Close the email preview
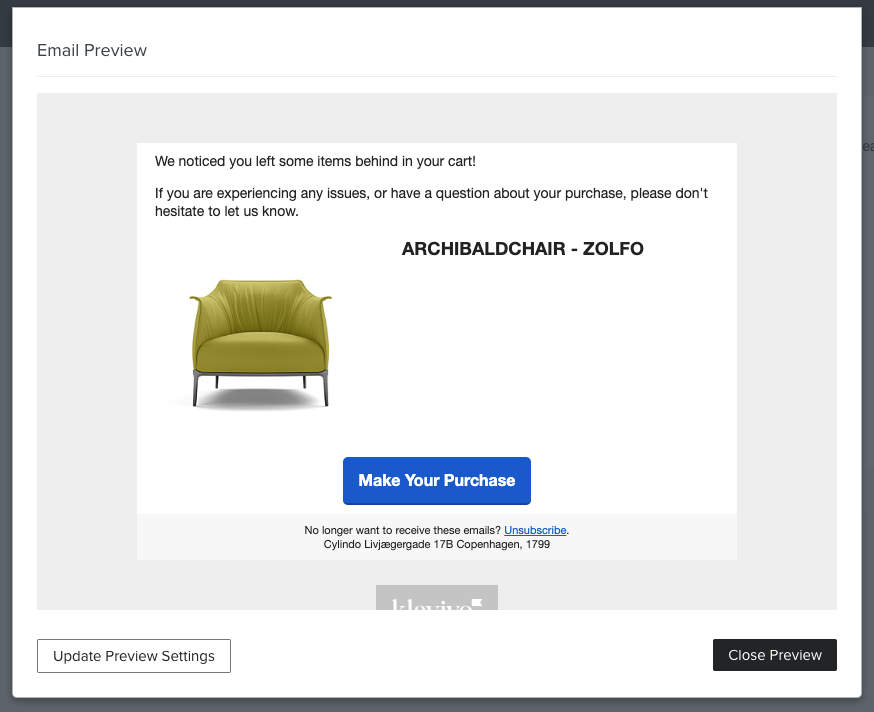 click(774, 655)
